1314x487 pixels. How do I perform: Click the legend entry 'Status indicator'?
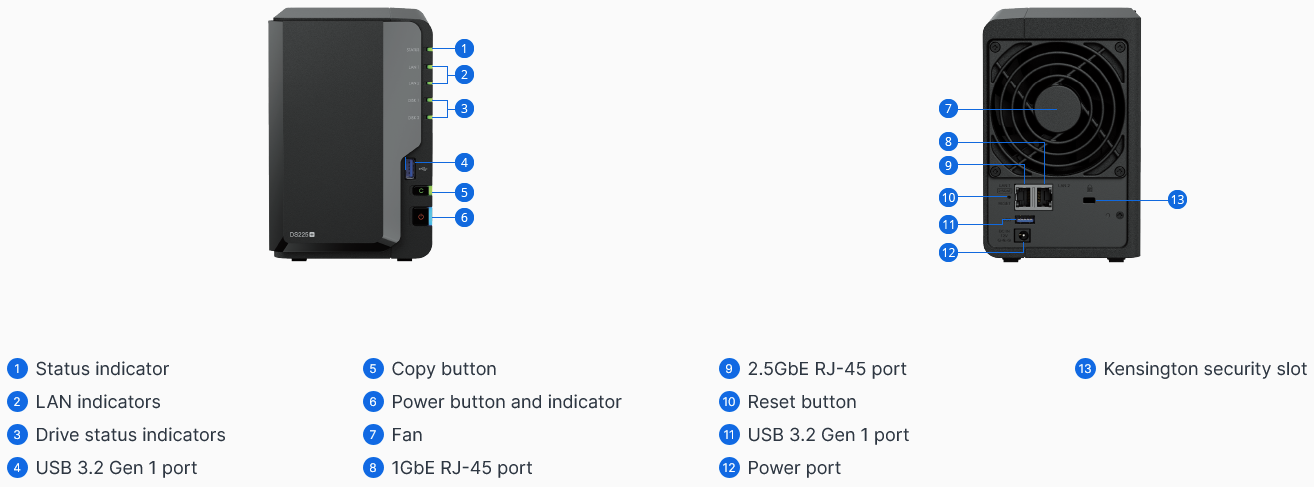pos(102,369)
